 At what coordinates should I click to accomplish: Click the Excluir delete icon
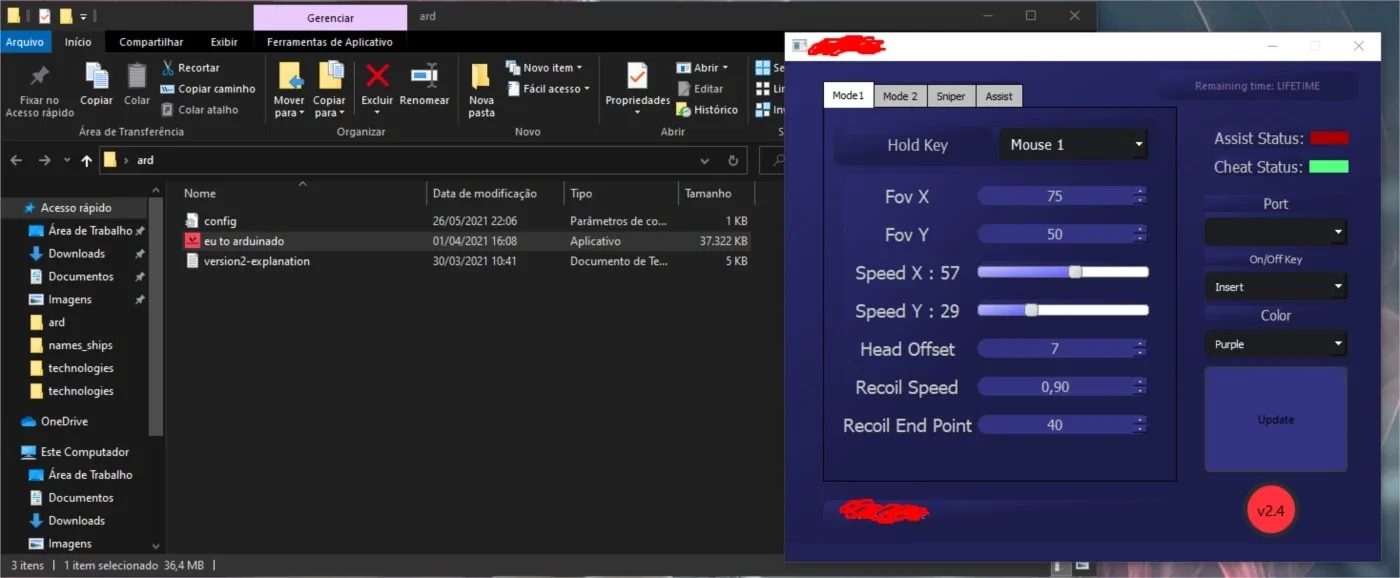pos(377,76)
